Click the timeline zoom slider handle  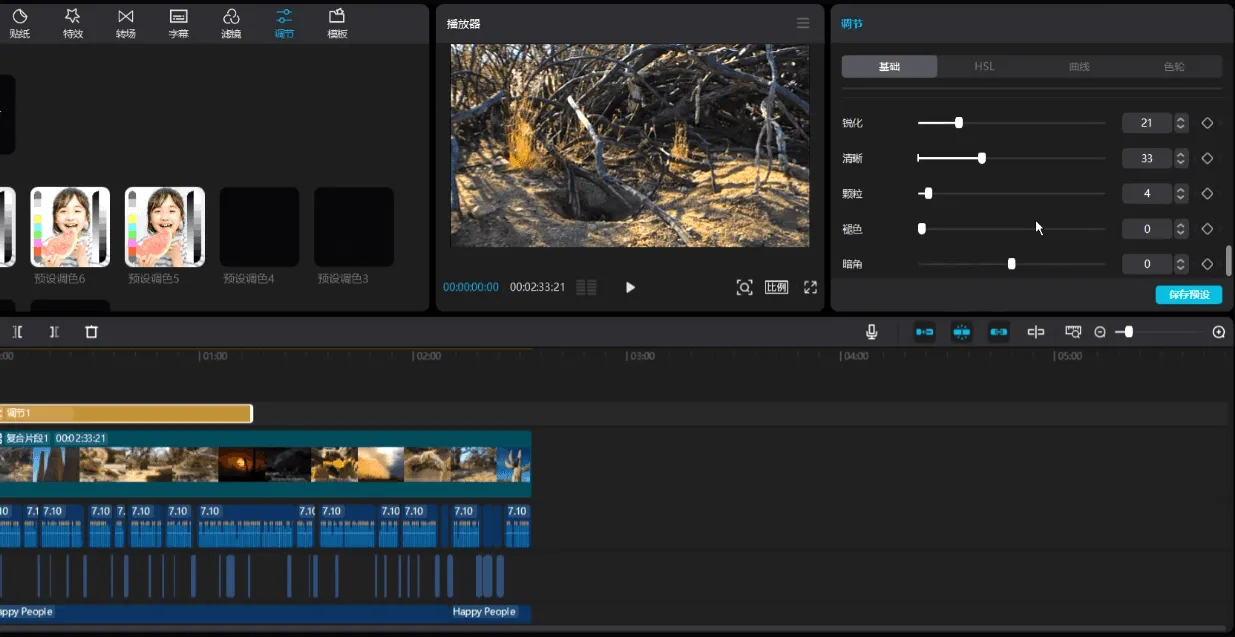[x=1129, y=332]
